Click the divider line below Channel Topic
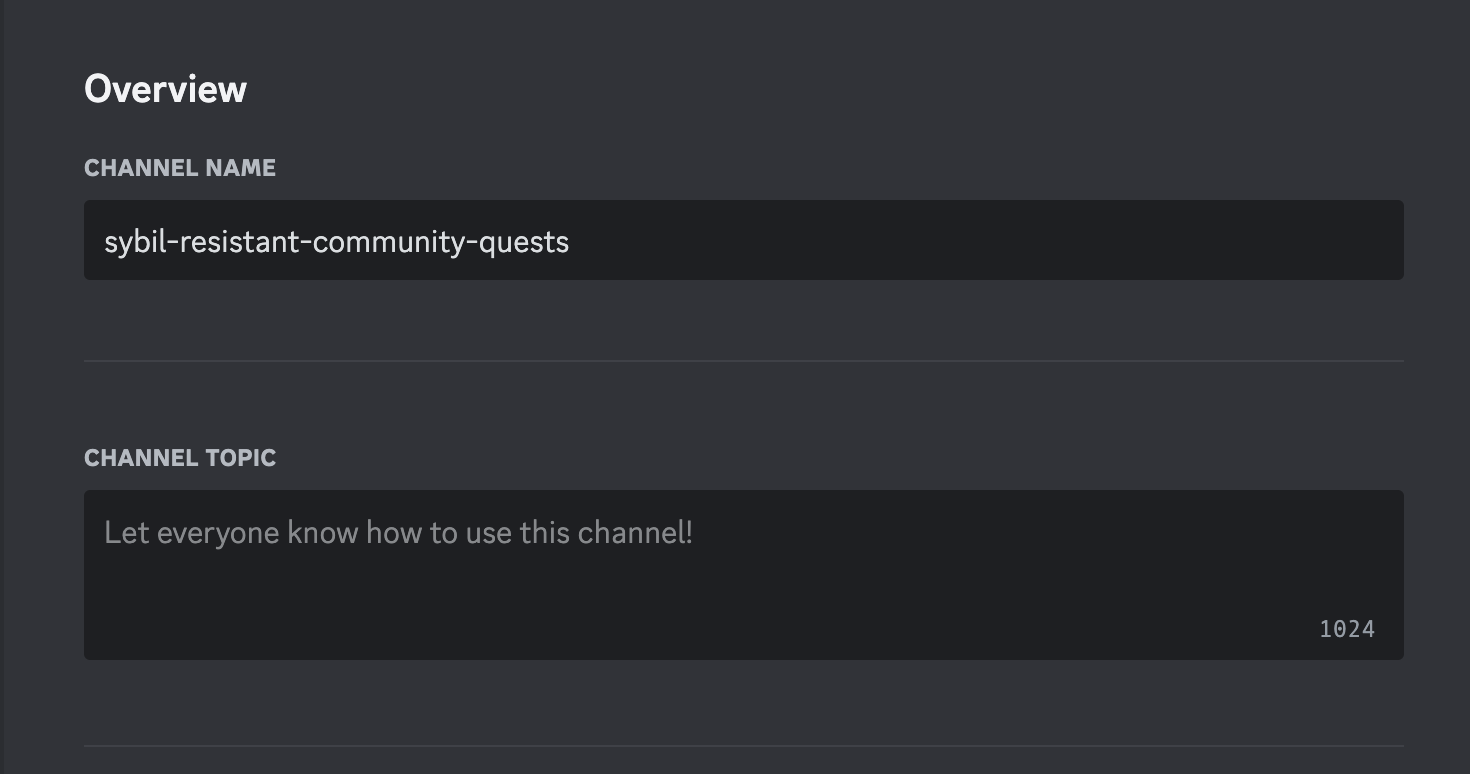Viewport: 1470px width, 774px height. click(x=743, y=745)
